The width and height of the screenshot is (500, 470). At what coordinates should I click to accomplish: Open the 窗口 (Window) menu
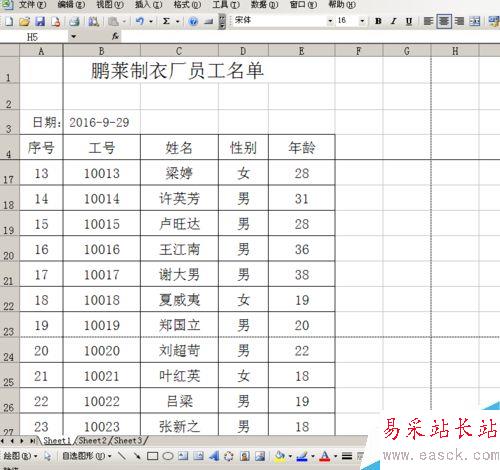pyautogui.click(x=303, y=5)
